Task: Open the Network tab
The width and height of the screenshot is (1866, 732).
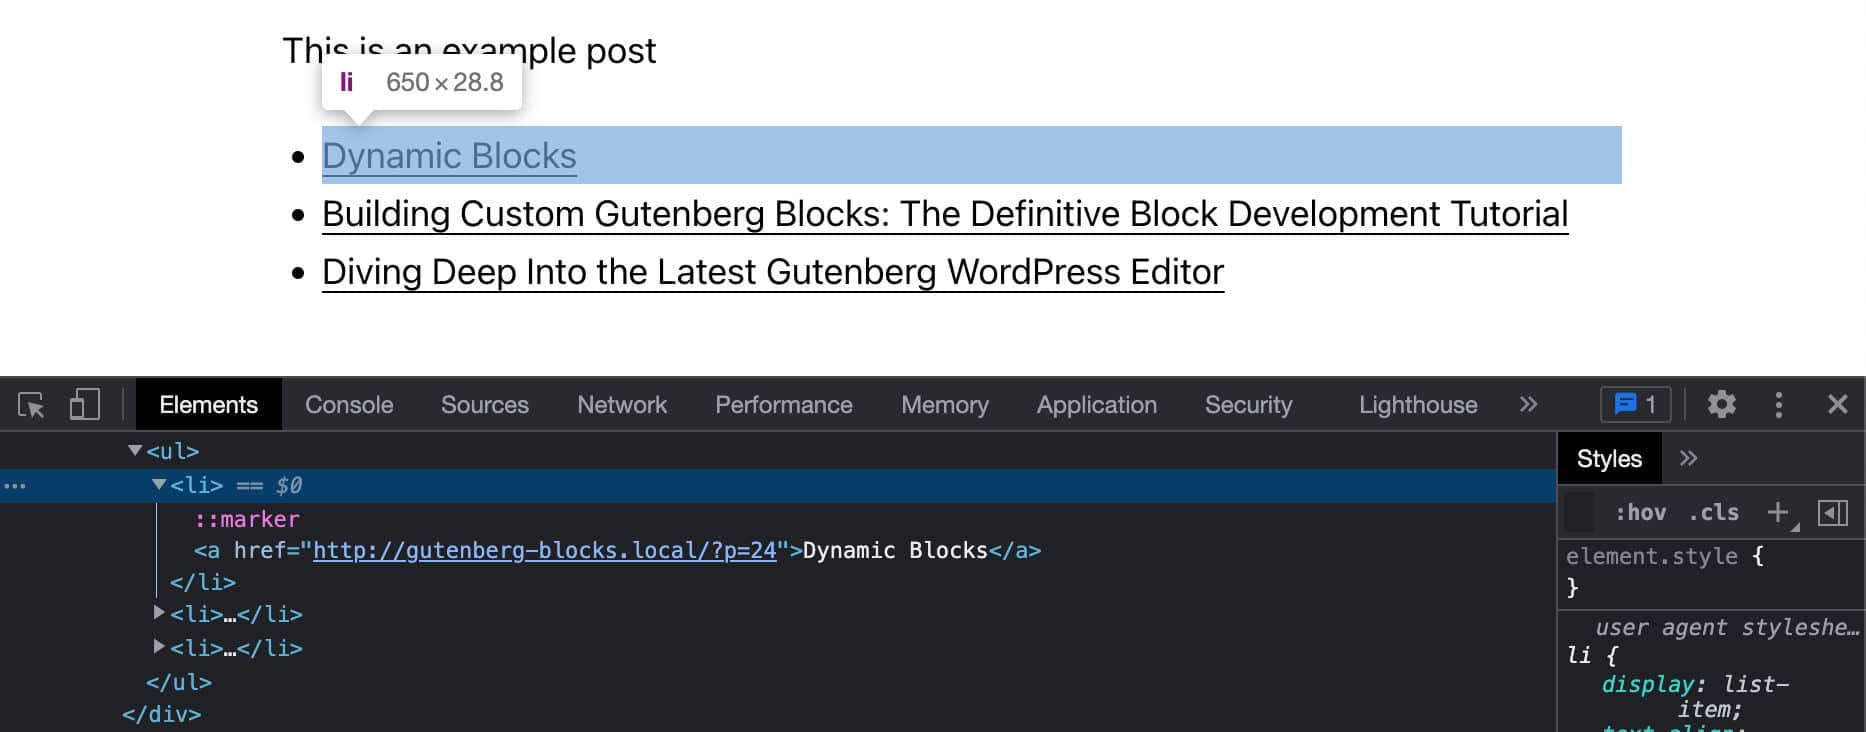Action: pos(621,405)
